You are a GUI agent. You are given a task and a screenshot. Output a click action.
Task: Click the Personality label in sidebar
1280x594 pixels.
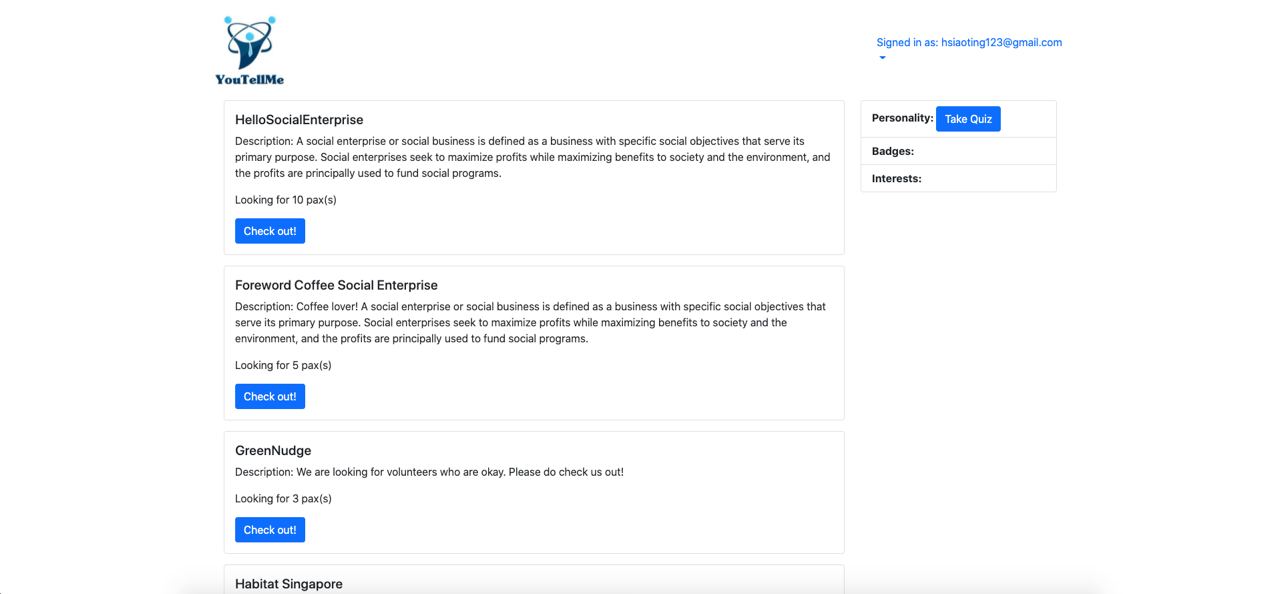902,118
